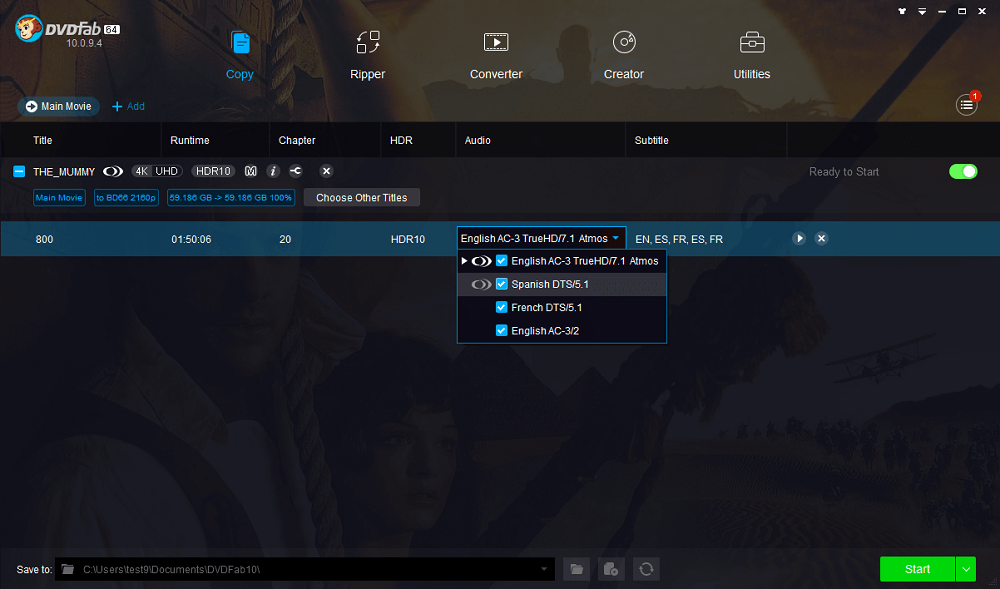Click the DVDFab monkey logo
Viewport: 1000px width, 589px height.
(x=29, y=28)
